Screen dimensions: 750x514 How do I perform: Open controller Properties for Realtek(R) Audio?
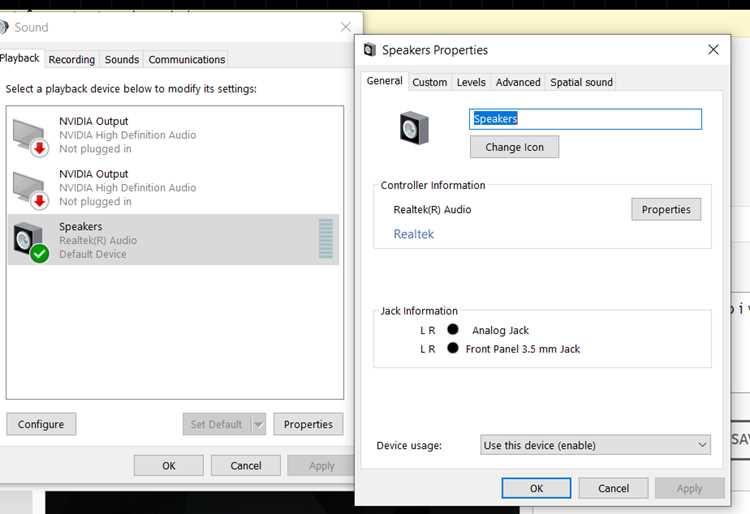[666, 209]
